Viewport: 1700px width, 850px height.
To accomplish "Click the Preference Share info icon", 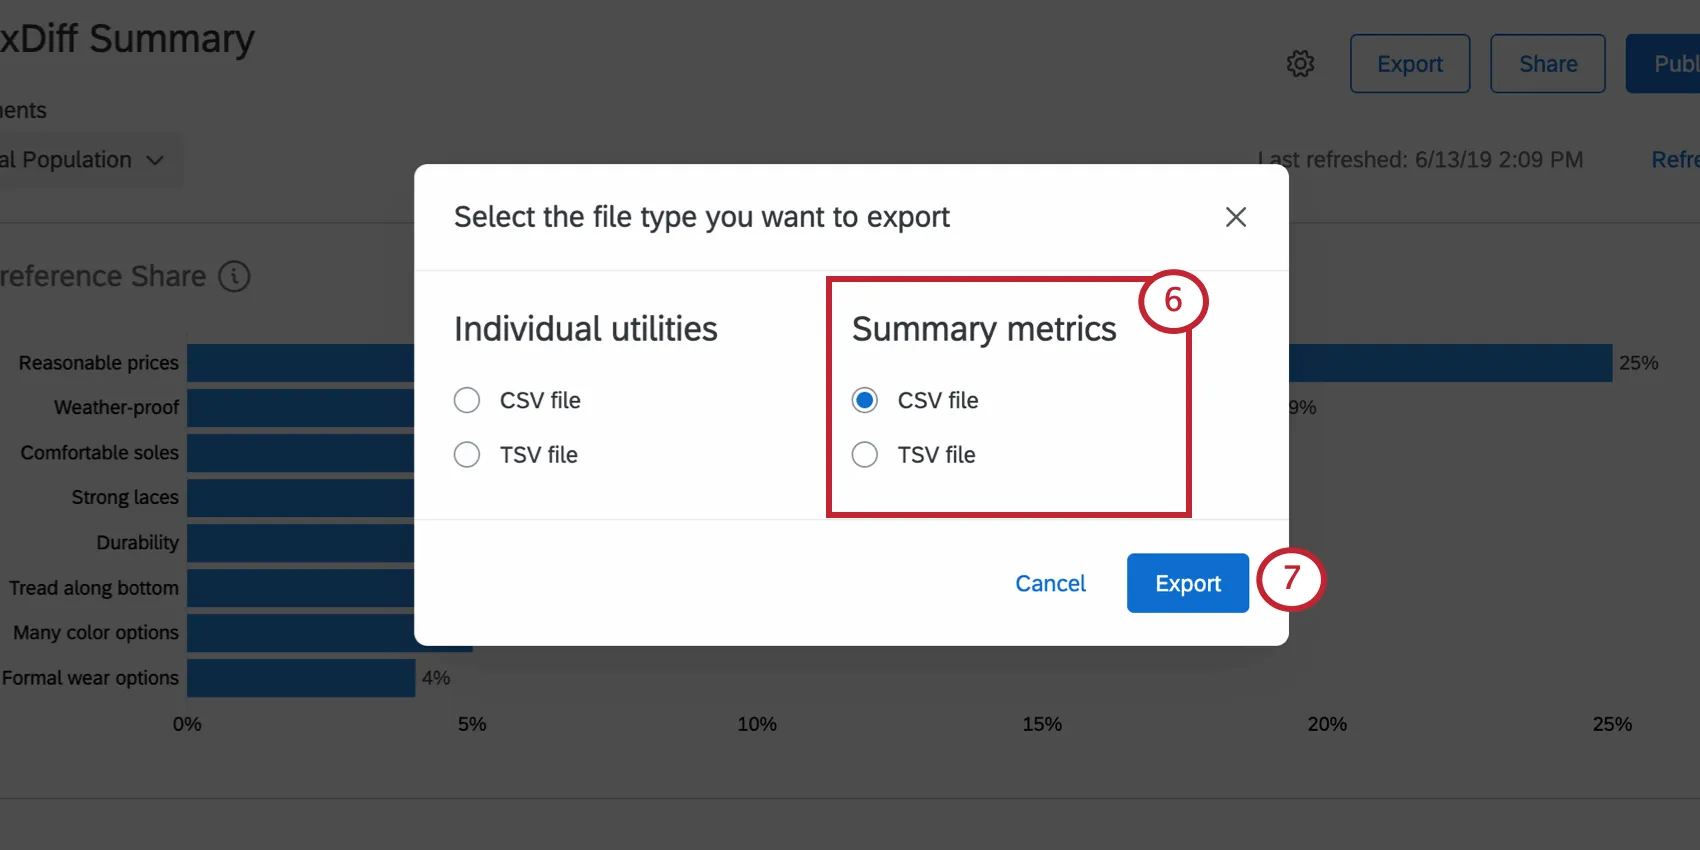I will tap(234, 276).
